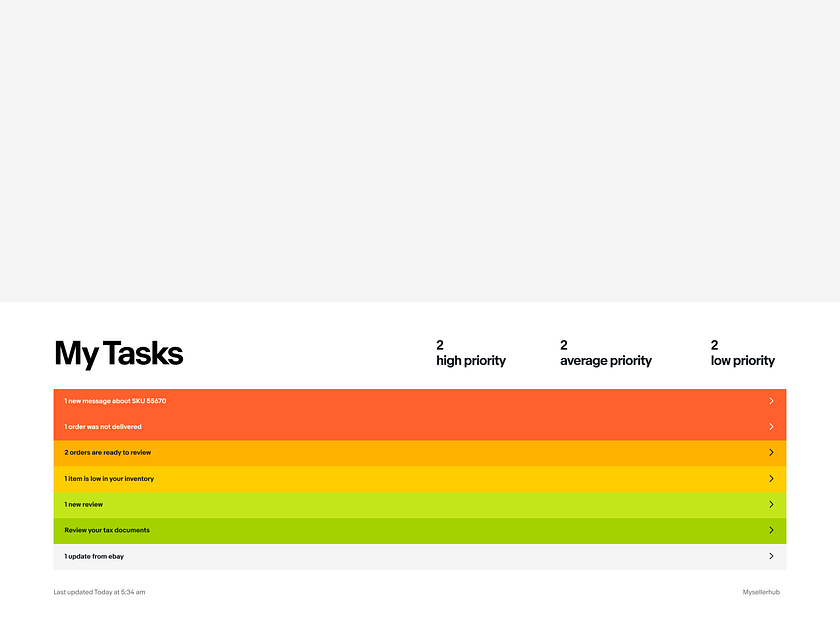Open the chevron on tax documents row
840x630 pixels.
tap(771, 530)
